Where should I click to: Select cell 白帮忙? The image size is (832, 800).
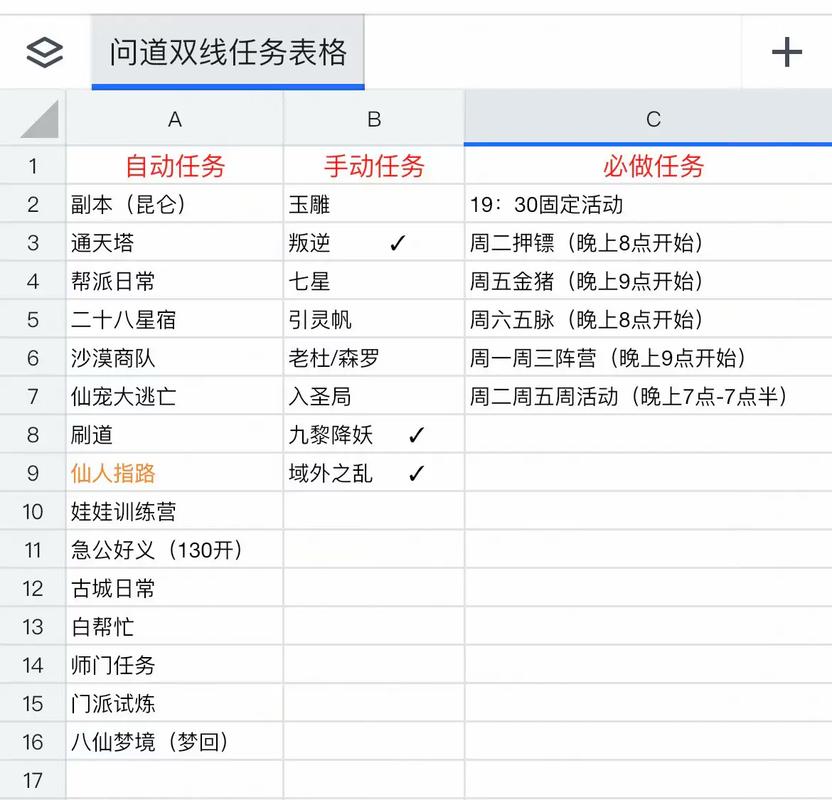point(175,627)
